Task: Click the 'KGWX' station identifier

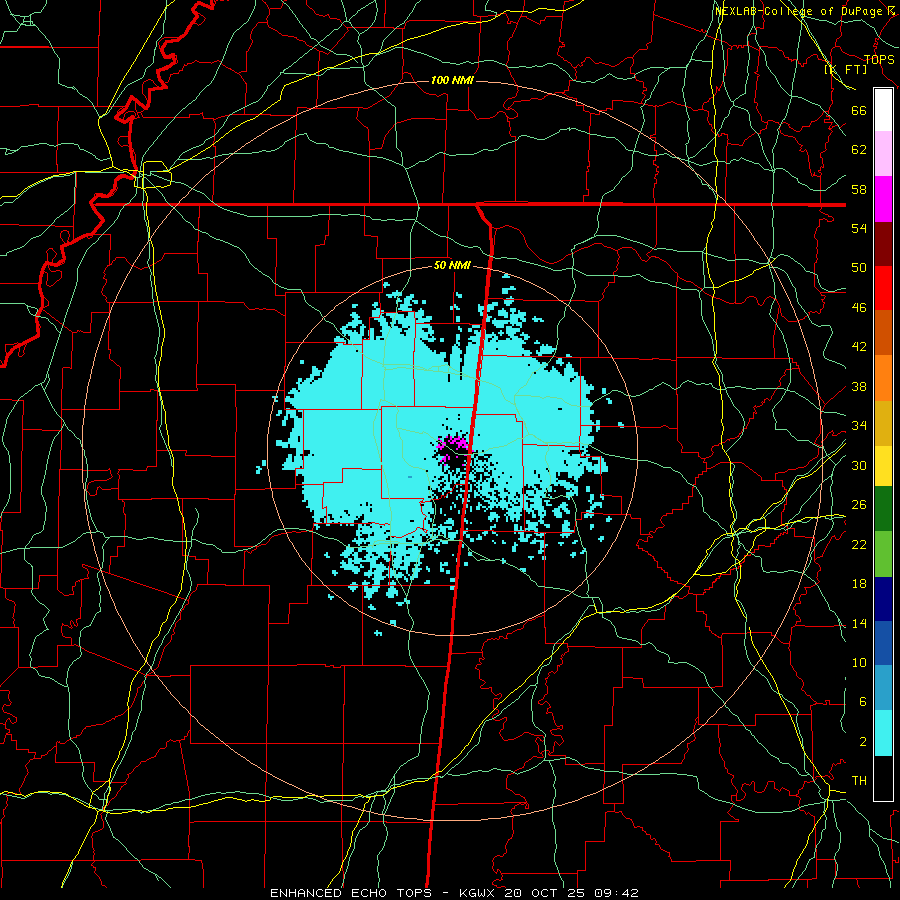Action: (x=478, y=893)
